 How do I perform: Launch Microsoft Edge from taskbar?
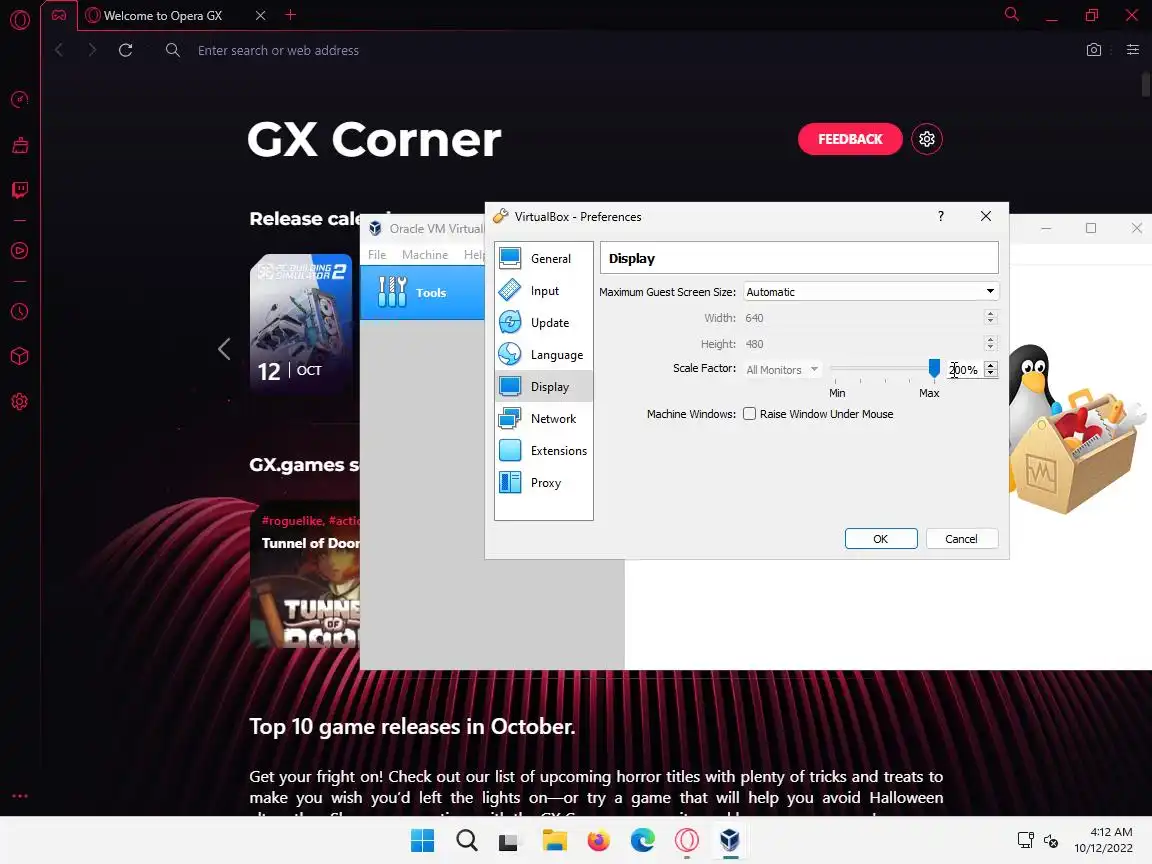[x=643, y=840]
